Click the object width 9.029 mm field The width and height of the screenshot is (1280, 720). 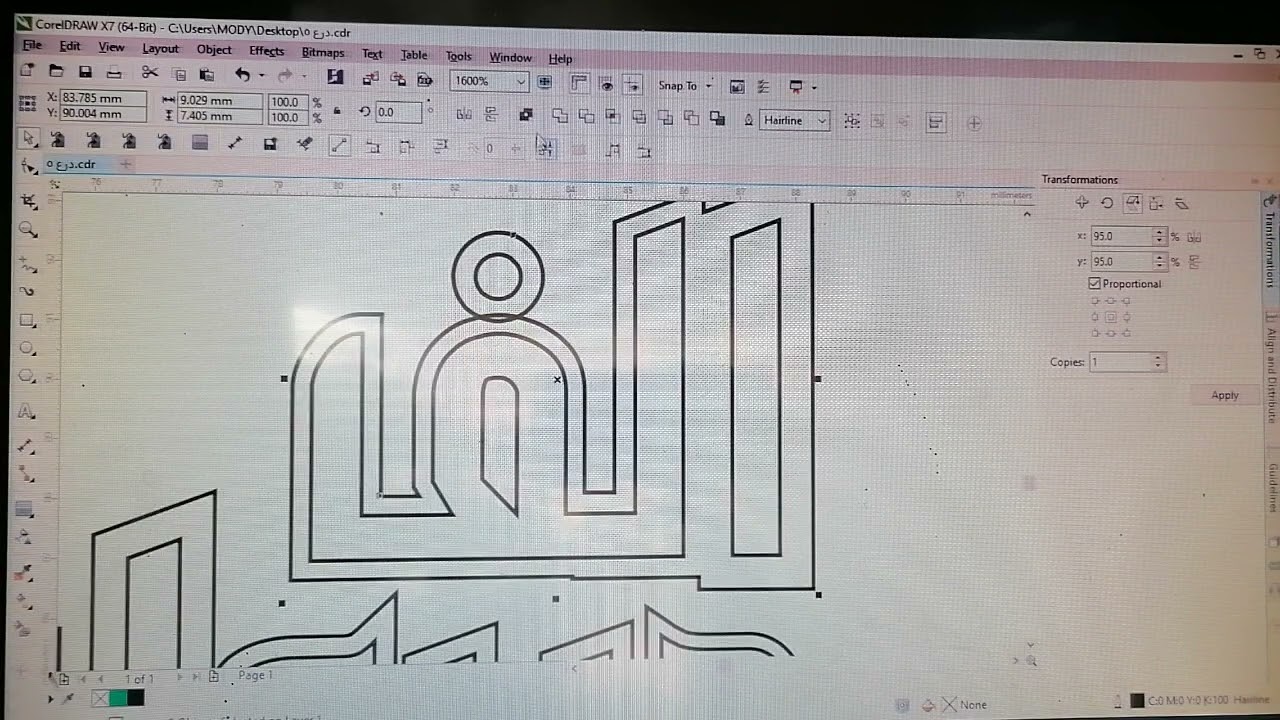coord(220,101)
